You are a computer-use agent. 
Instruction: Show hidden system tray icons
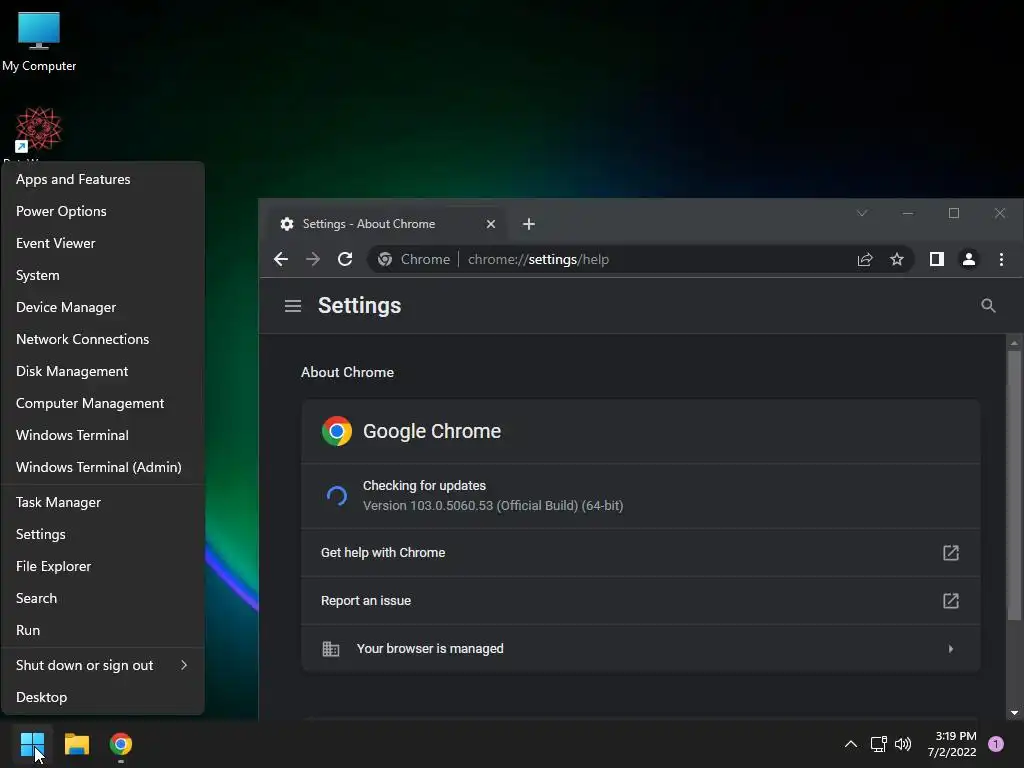[x=851, y=744]
